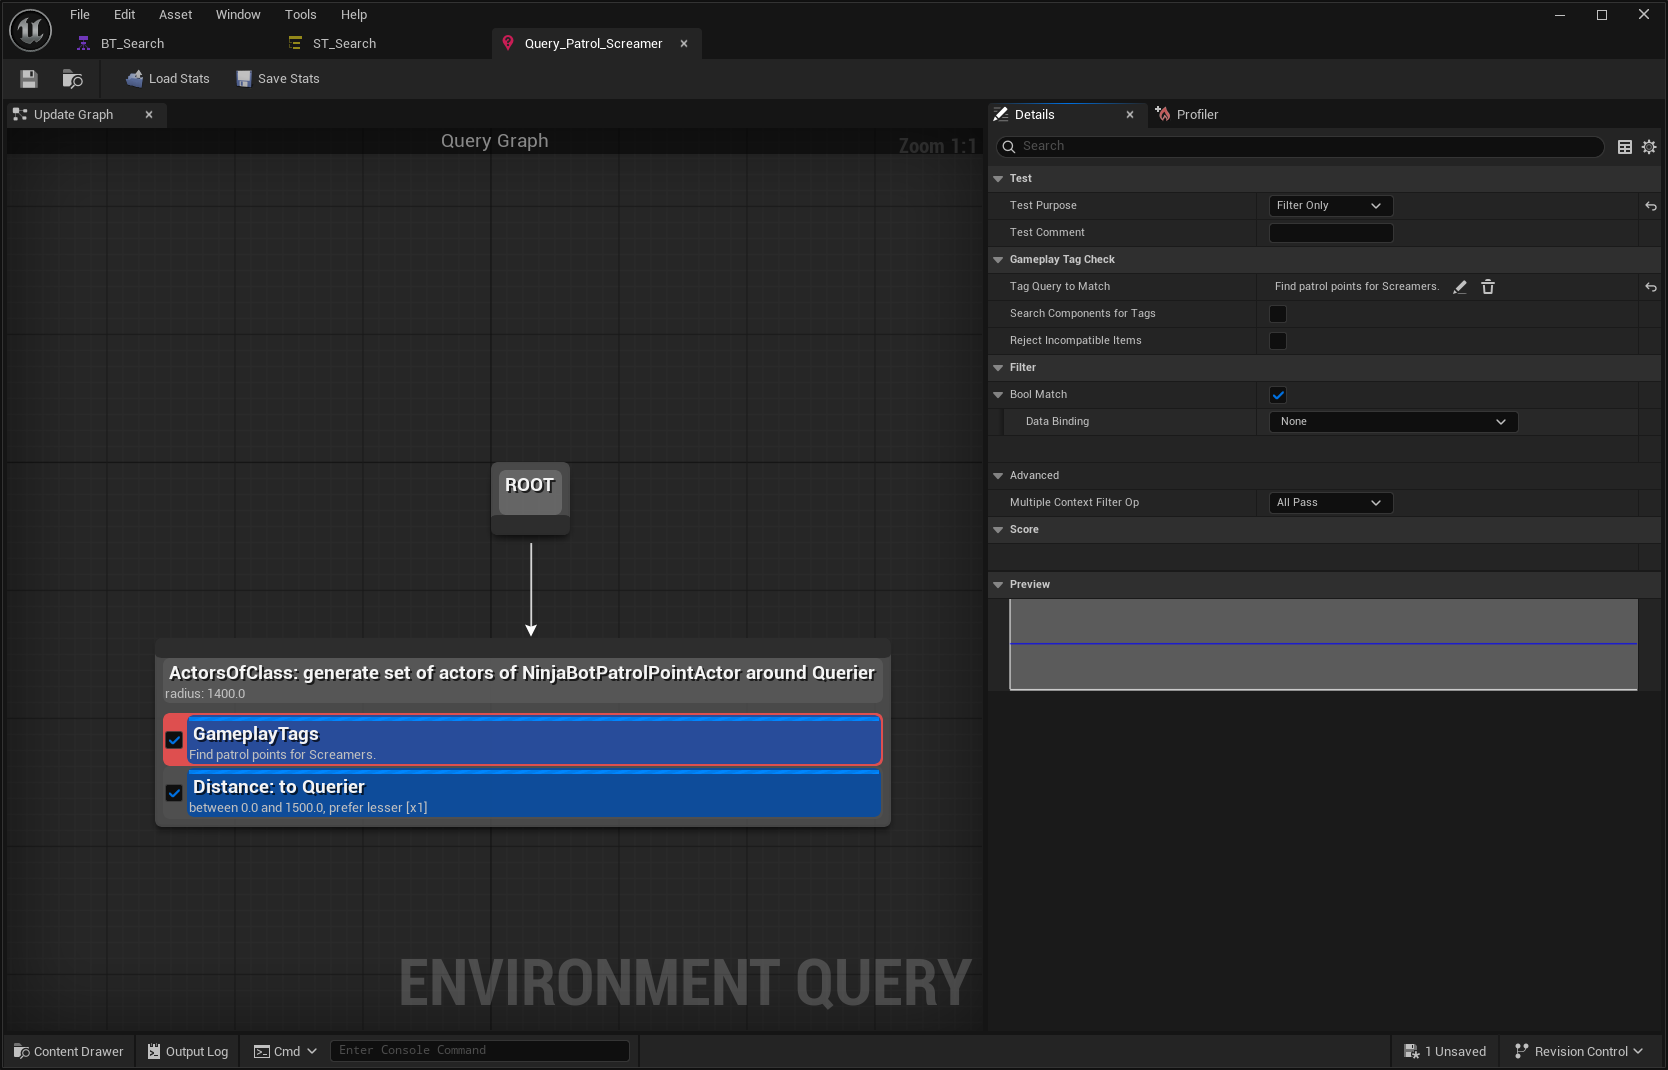
Task: Switch to the Profiler tab
Action: point(1196,115)
